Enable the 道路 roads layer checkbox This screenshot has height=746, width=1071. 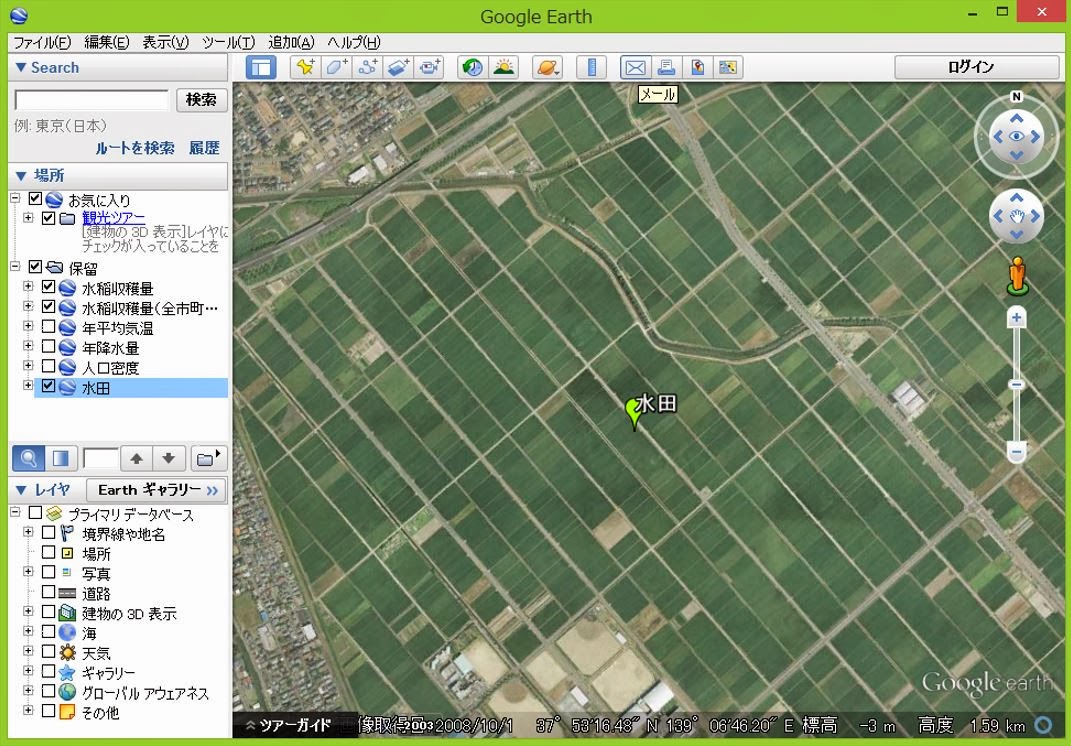48,592
